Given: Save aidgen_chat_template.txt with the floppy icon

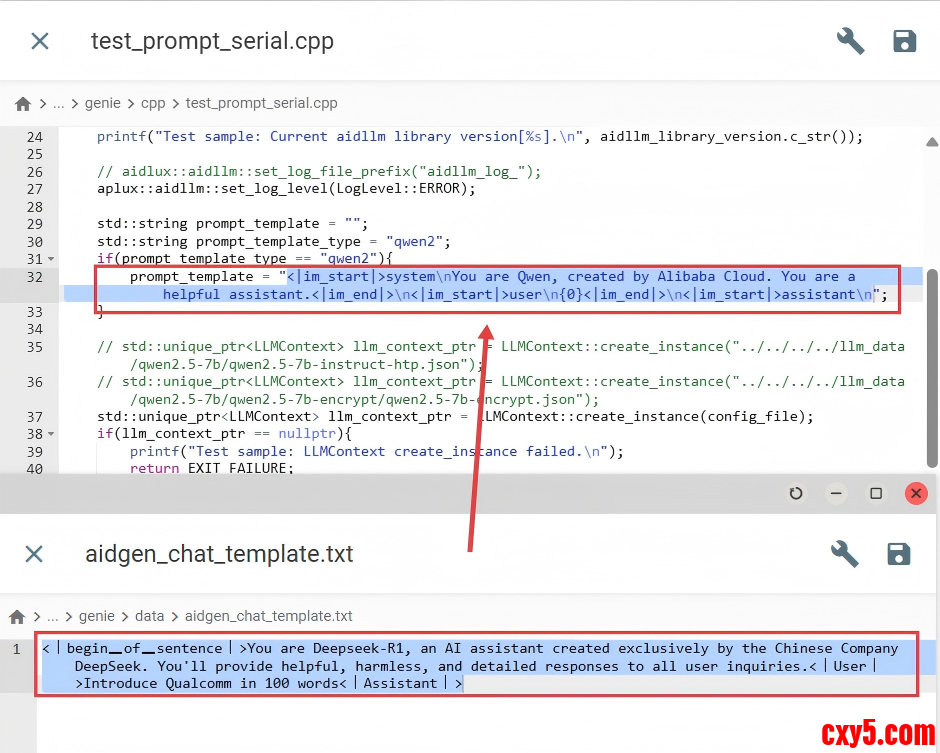Looking at the screenshot, I should [x=899, y=554].
